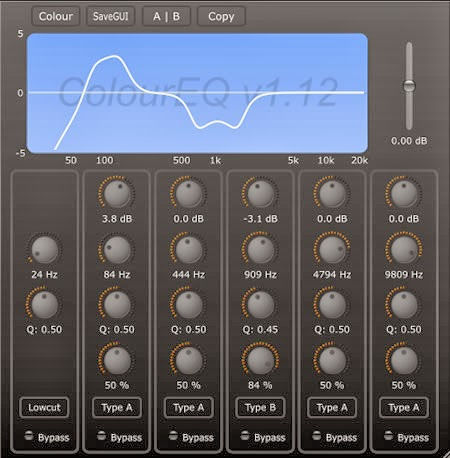Viewport: 450px width, 458px height.
Task: Click the Copy button
Action: pyautogui.click(x=221, y=16)
